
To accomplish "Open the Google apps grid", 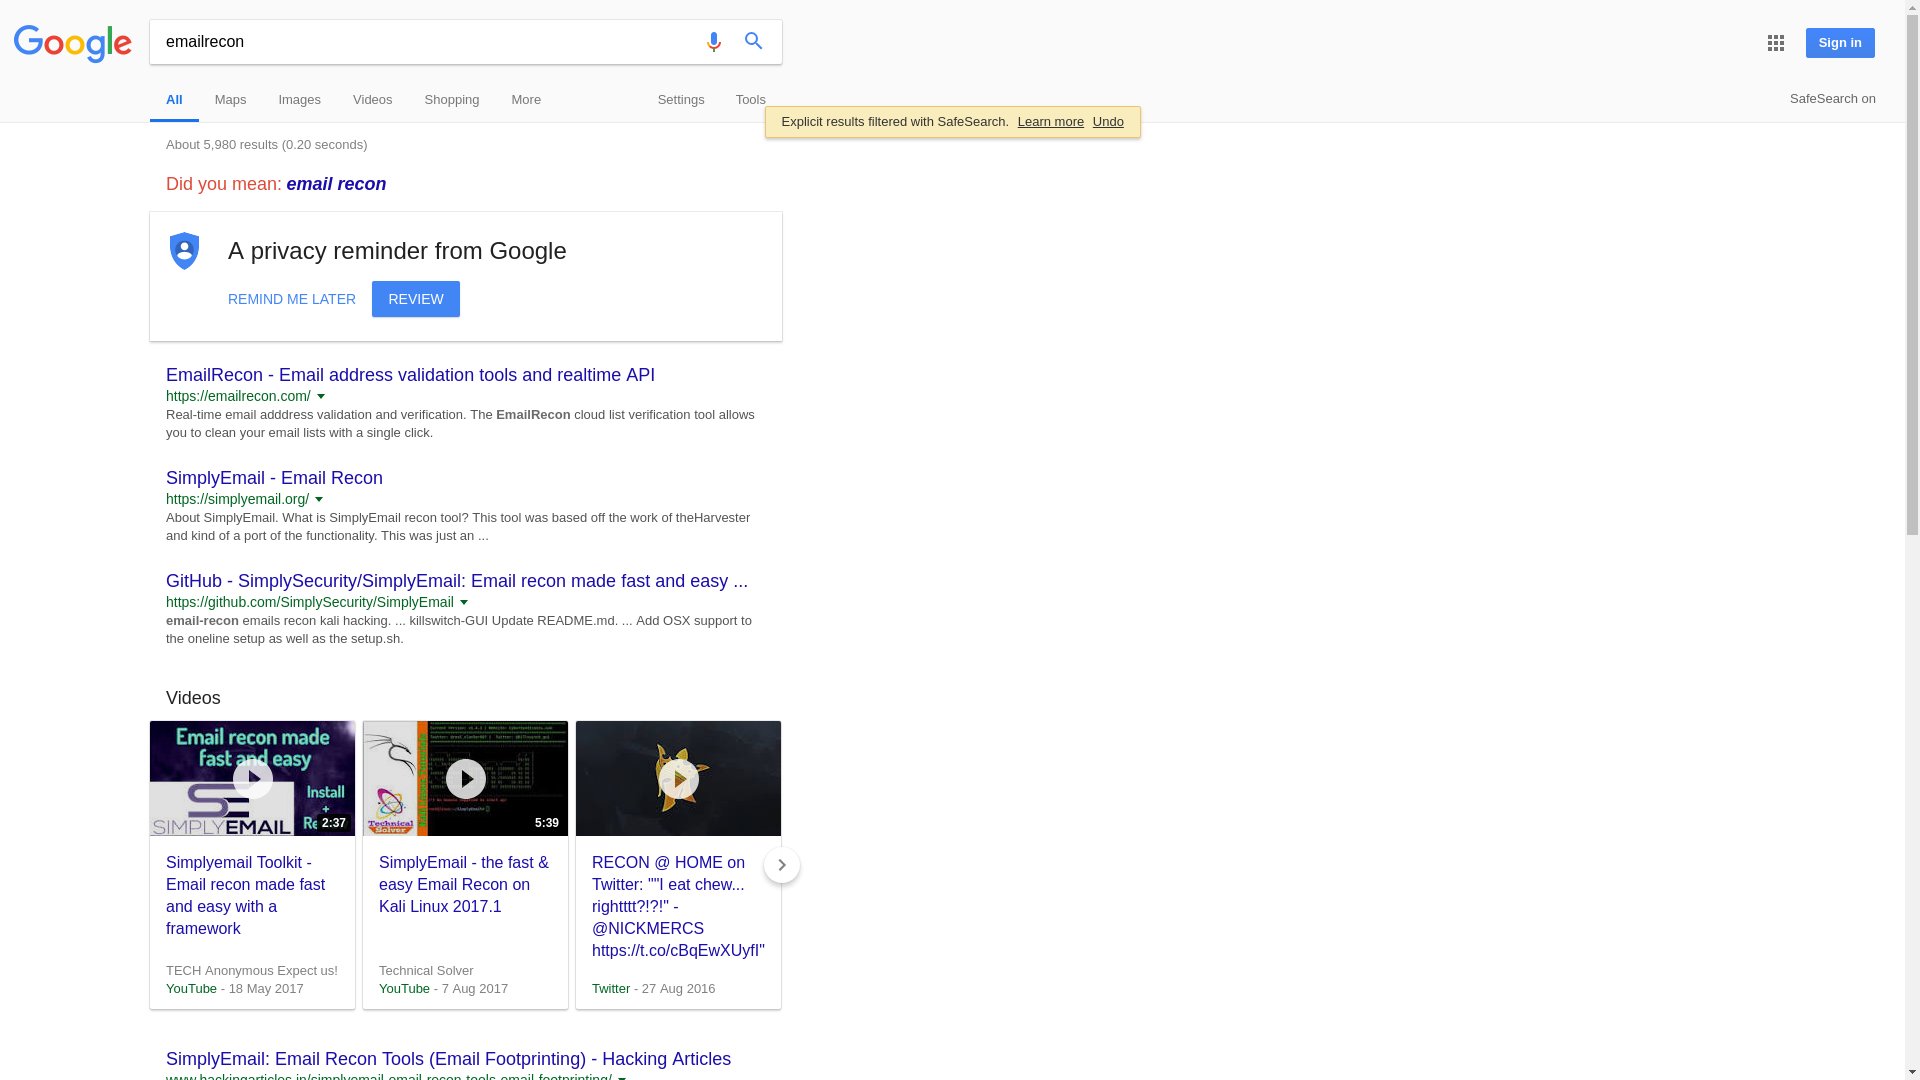I will (x=1776, y=43).
